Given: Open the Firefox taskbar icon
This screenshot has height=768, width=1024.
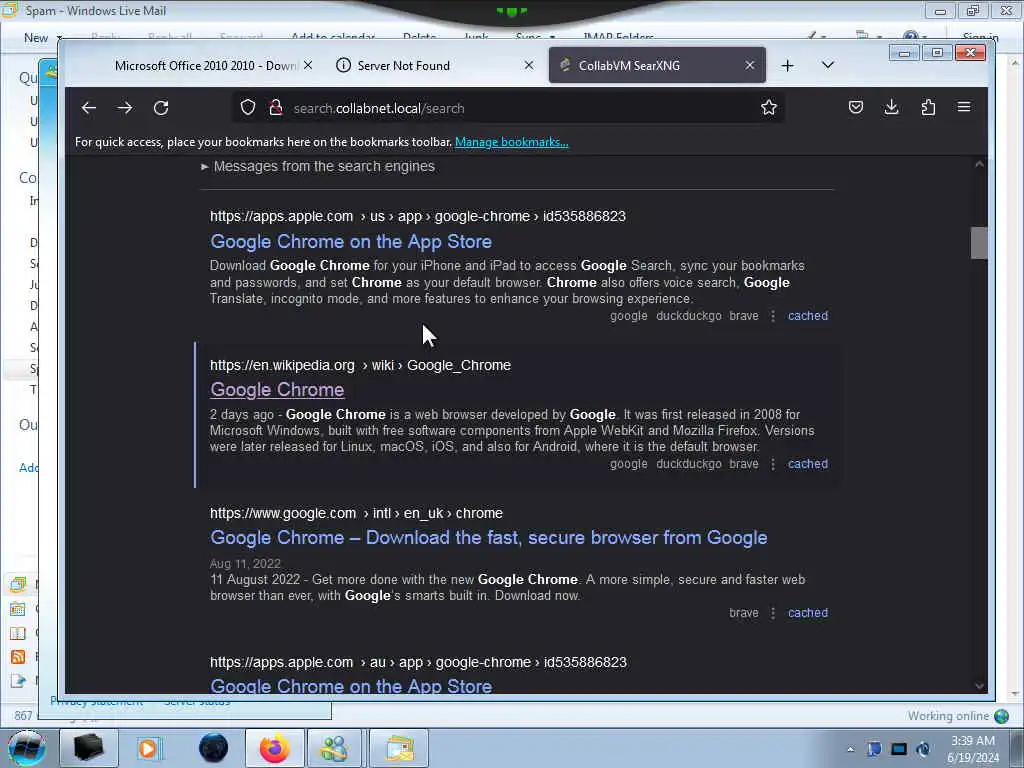Looking at the screenshot, I should (275, 748).
